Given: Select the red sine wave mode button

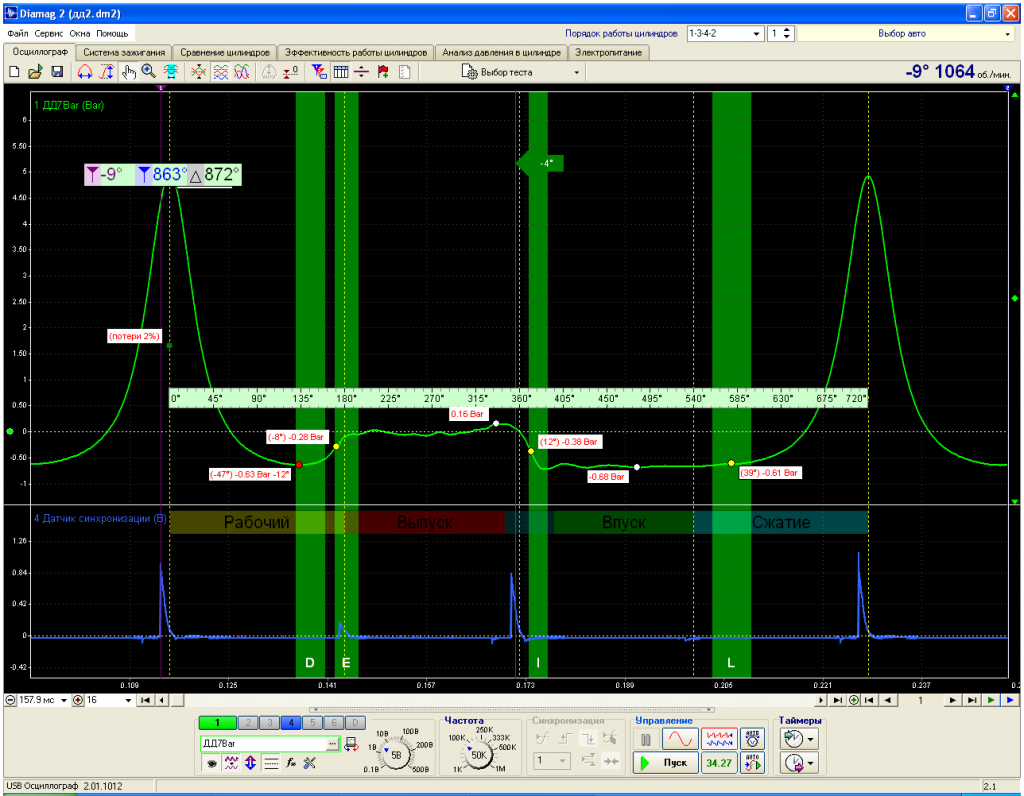Looking at the screenshot, I should 680,740.
